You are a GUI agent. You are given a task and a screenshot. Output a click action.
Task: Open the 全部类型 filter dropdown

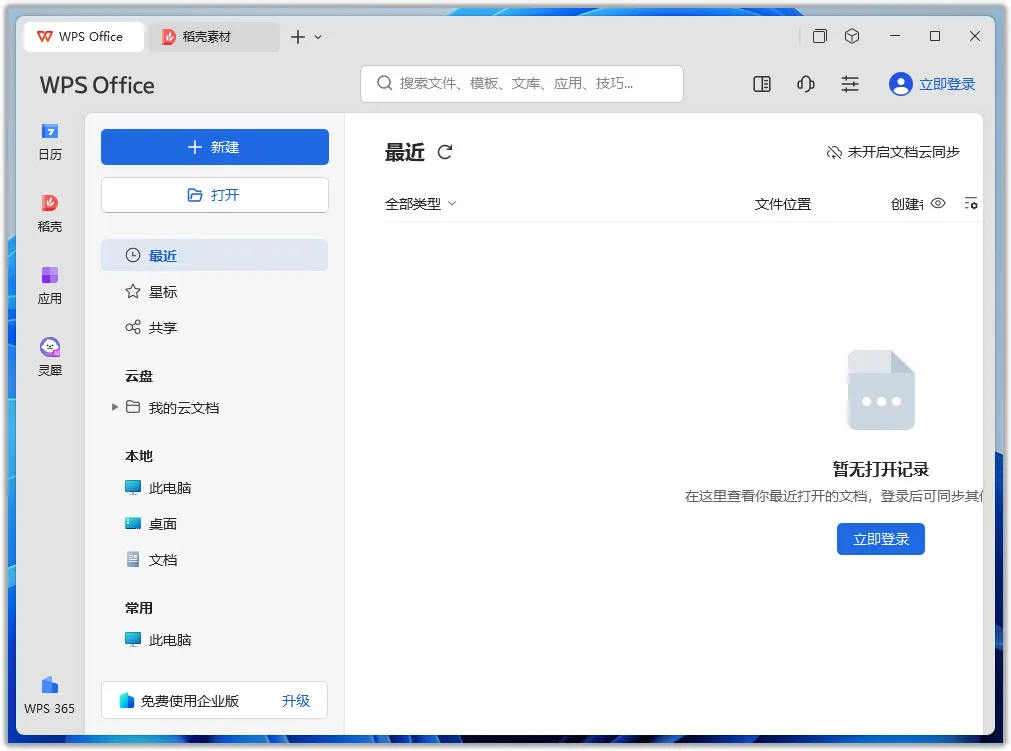click(x=420, y=204)
